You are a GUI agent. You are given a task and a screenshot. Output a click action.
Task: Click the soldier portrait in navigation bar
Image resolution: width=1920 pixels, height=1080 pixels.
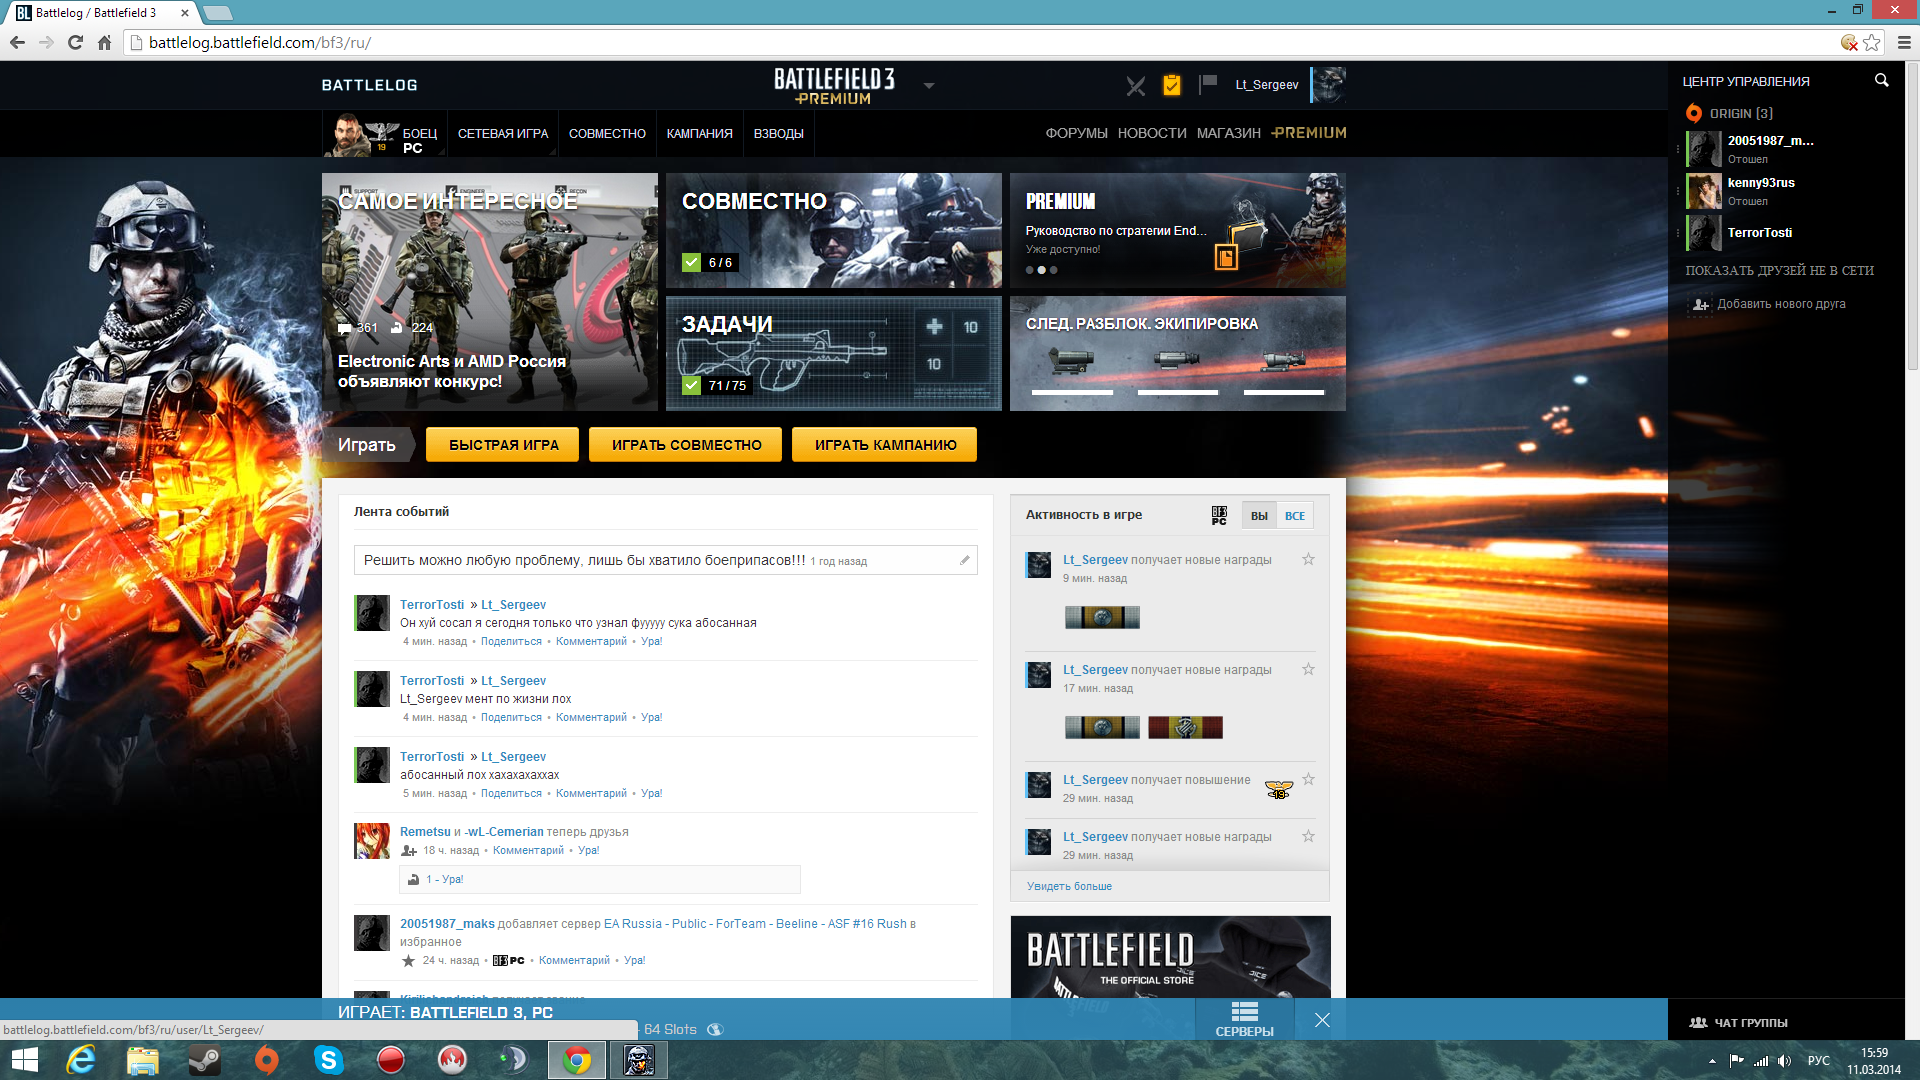(347, 134)
